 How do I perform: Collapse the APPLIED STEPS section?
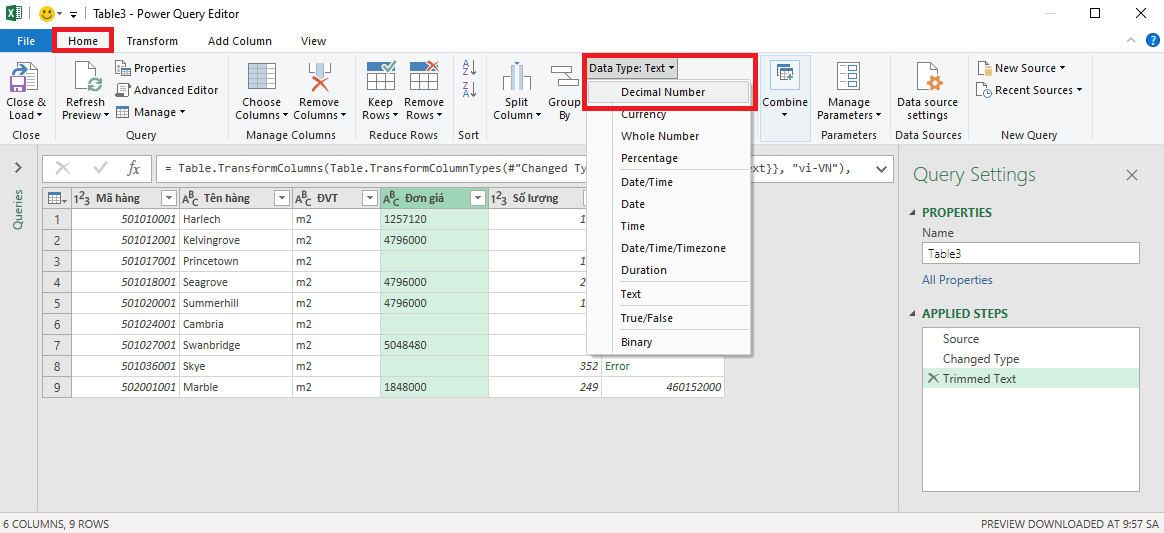[913, 314]
